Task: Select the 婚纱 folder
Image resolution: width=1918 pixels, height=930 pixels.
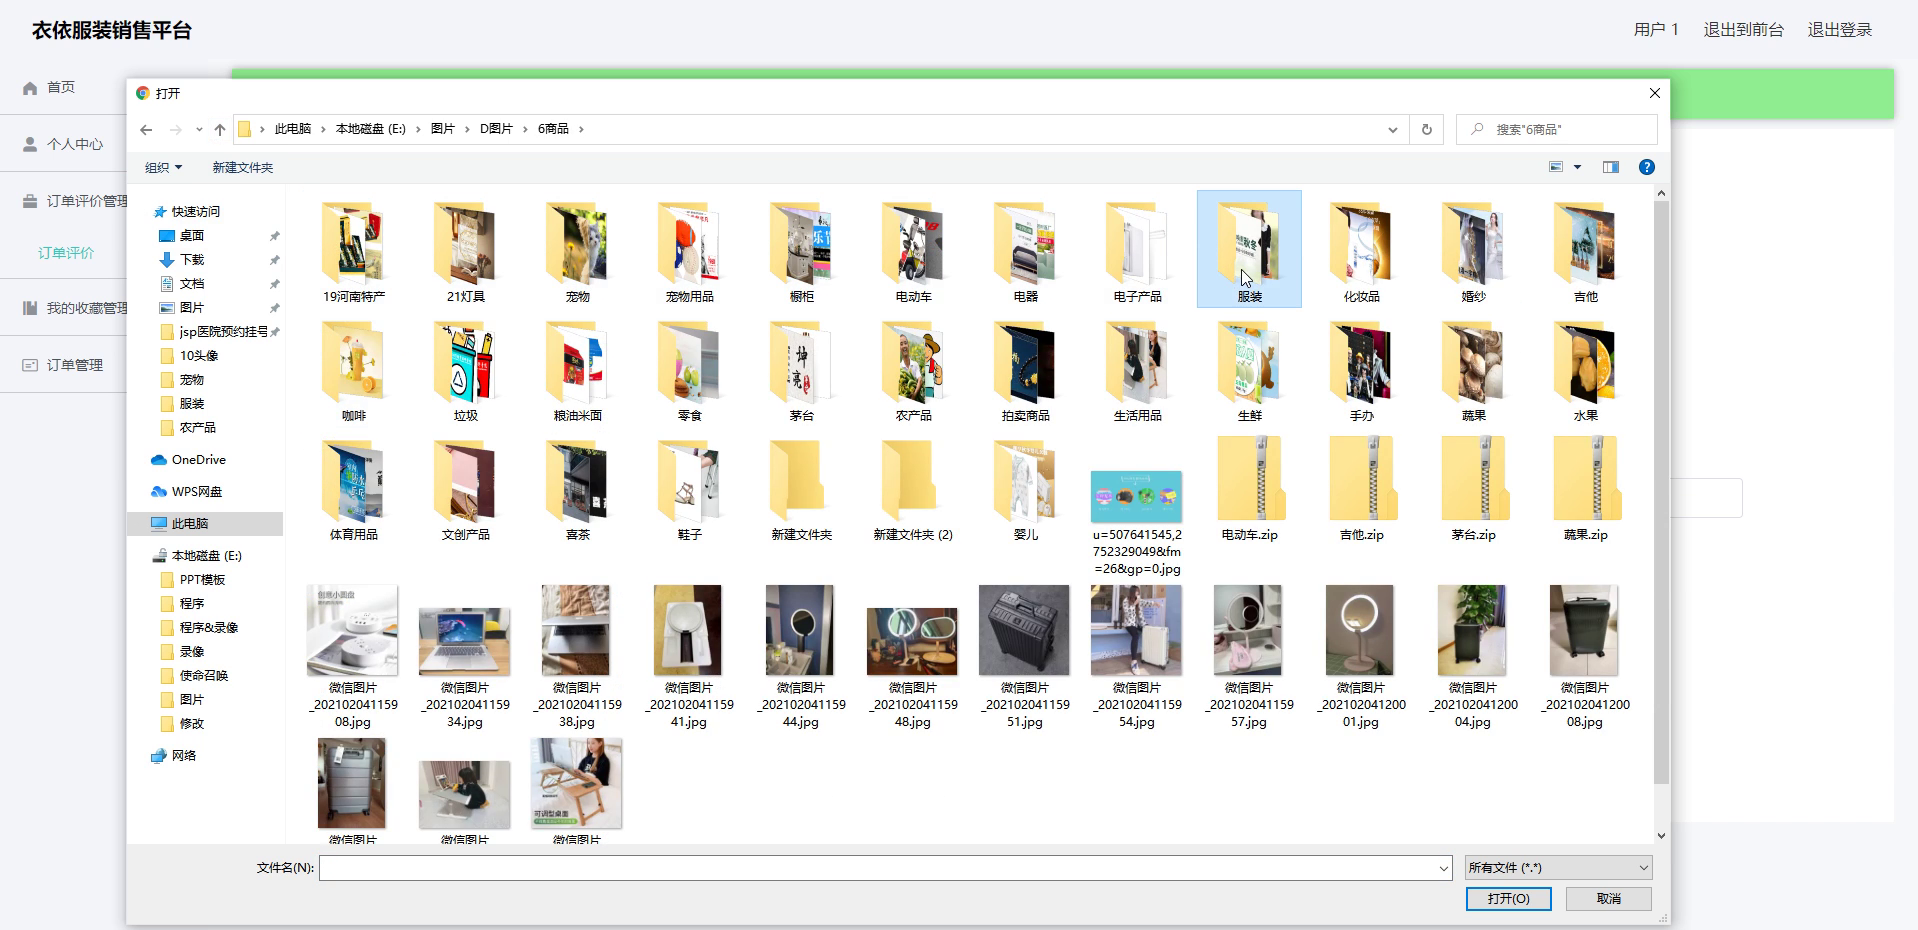Action: 1474,250
